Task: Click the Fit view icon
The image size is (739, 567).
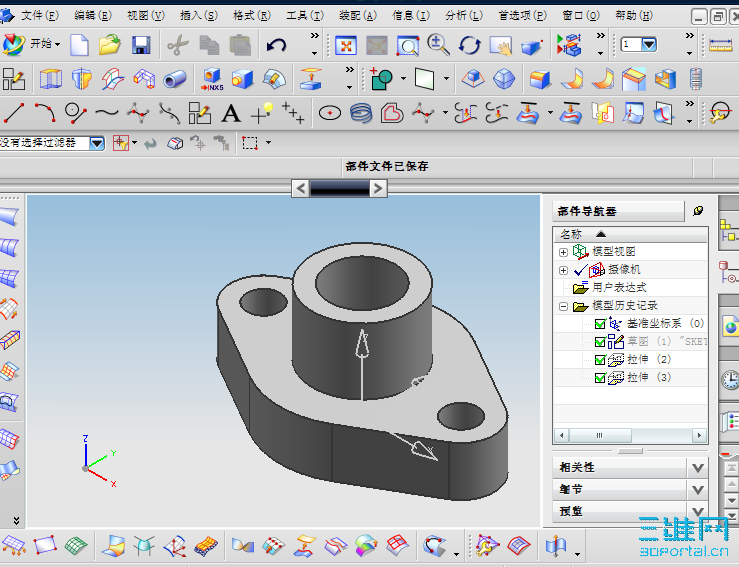Action: tap(346, 46)
